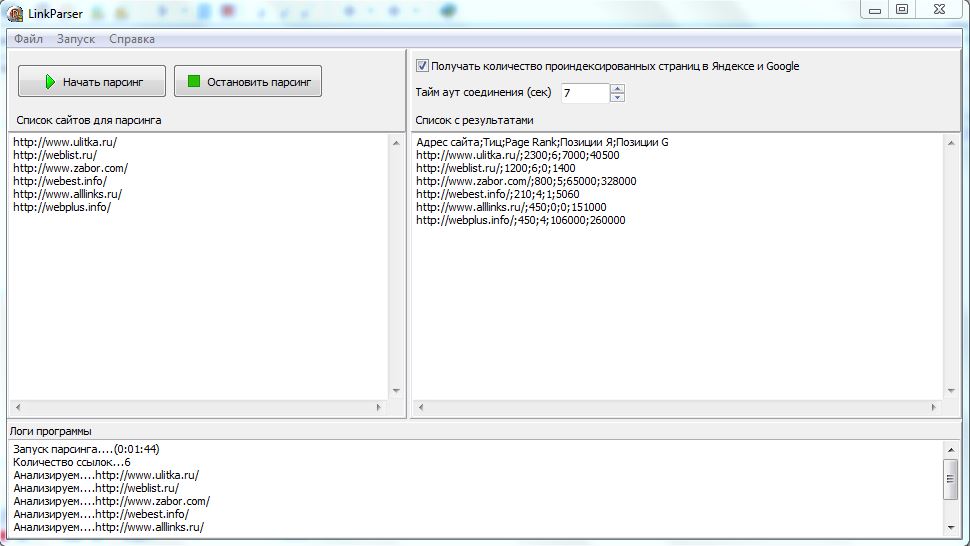
Task: Click the webplus.info result line
Action: (x=520, y=220)
